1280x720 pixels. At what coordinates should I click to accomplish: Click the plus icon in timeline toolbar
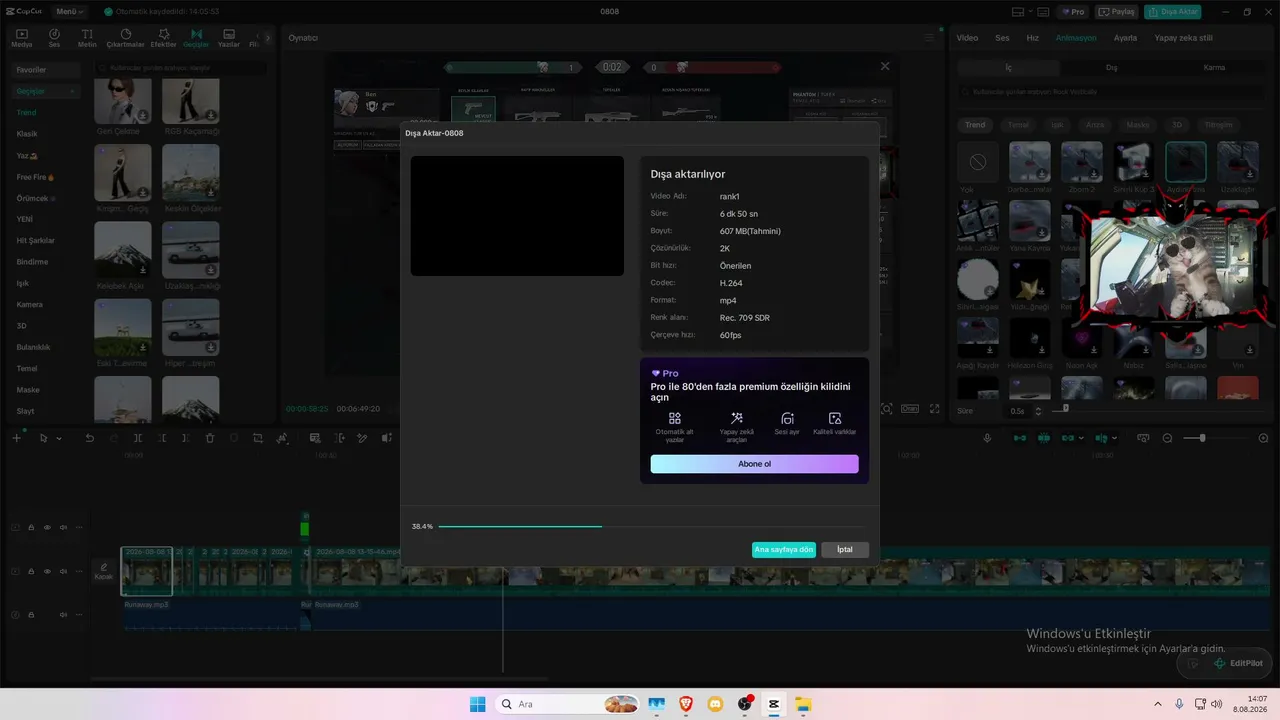[17, 438]
